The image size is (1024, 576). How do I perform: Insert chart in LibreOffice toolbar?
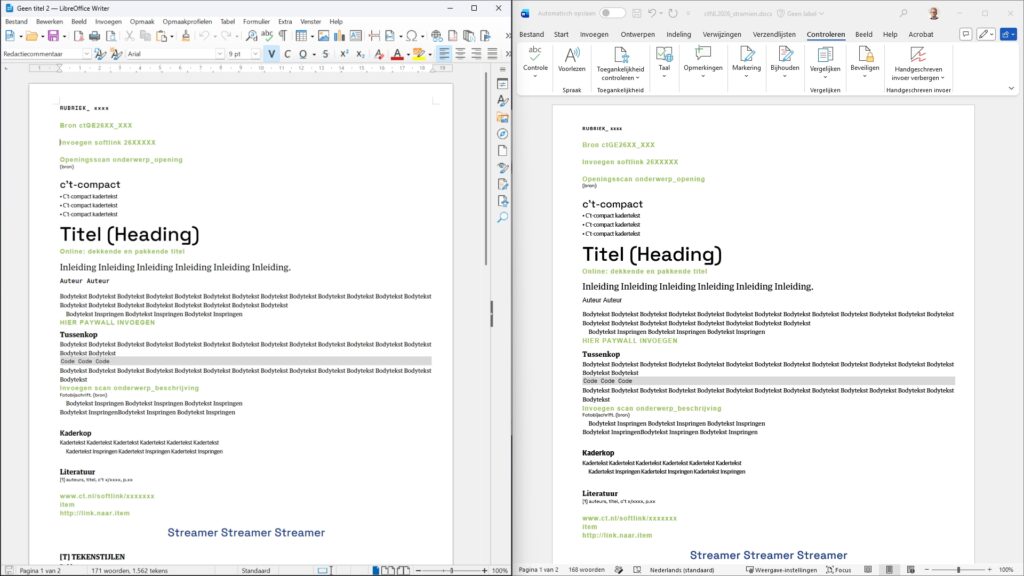click(x=339, y=37)
